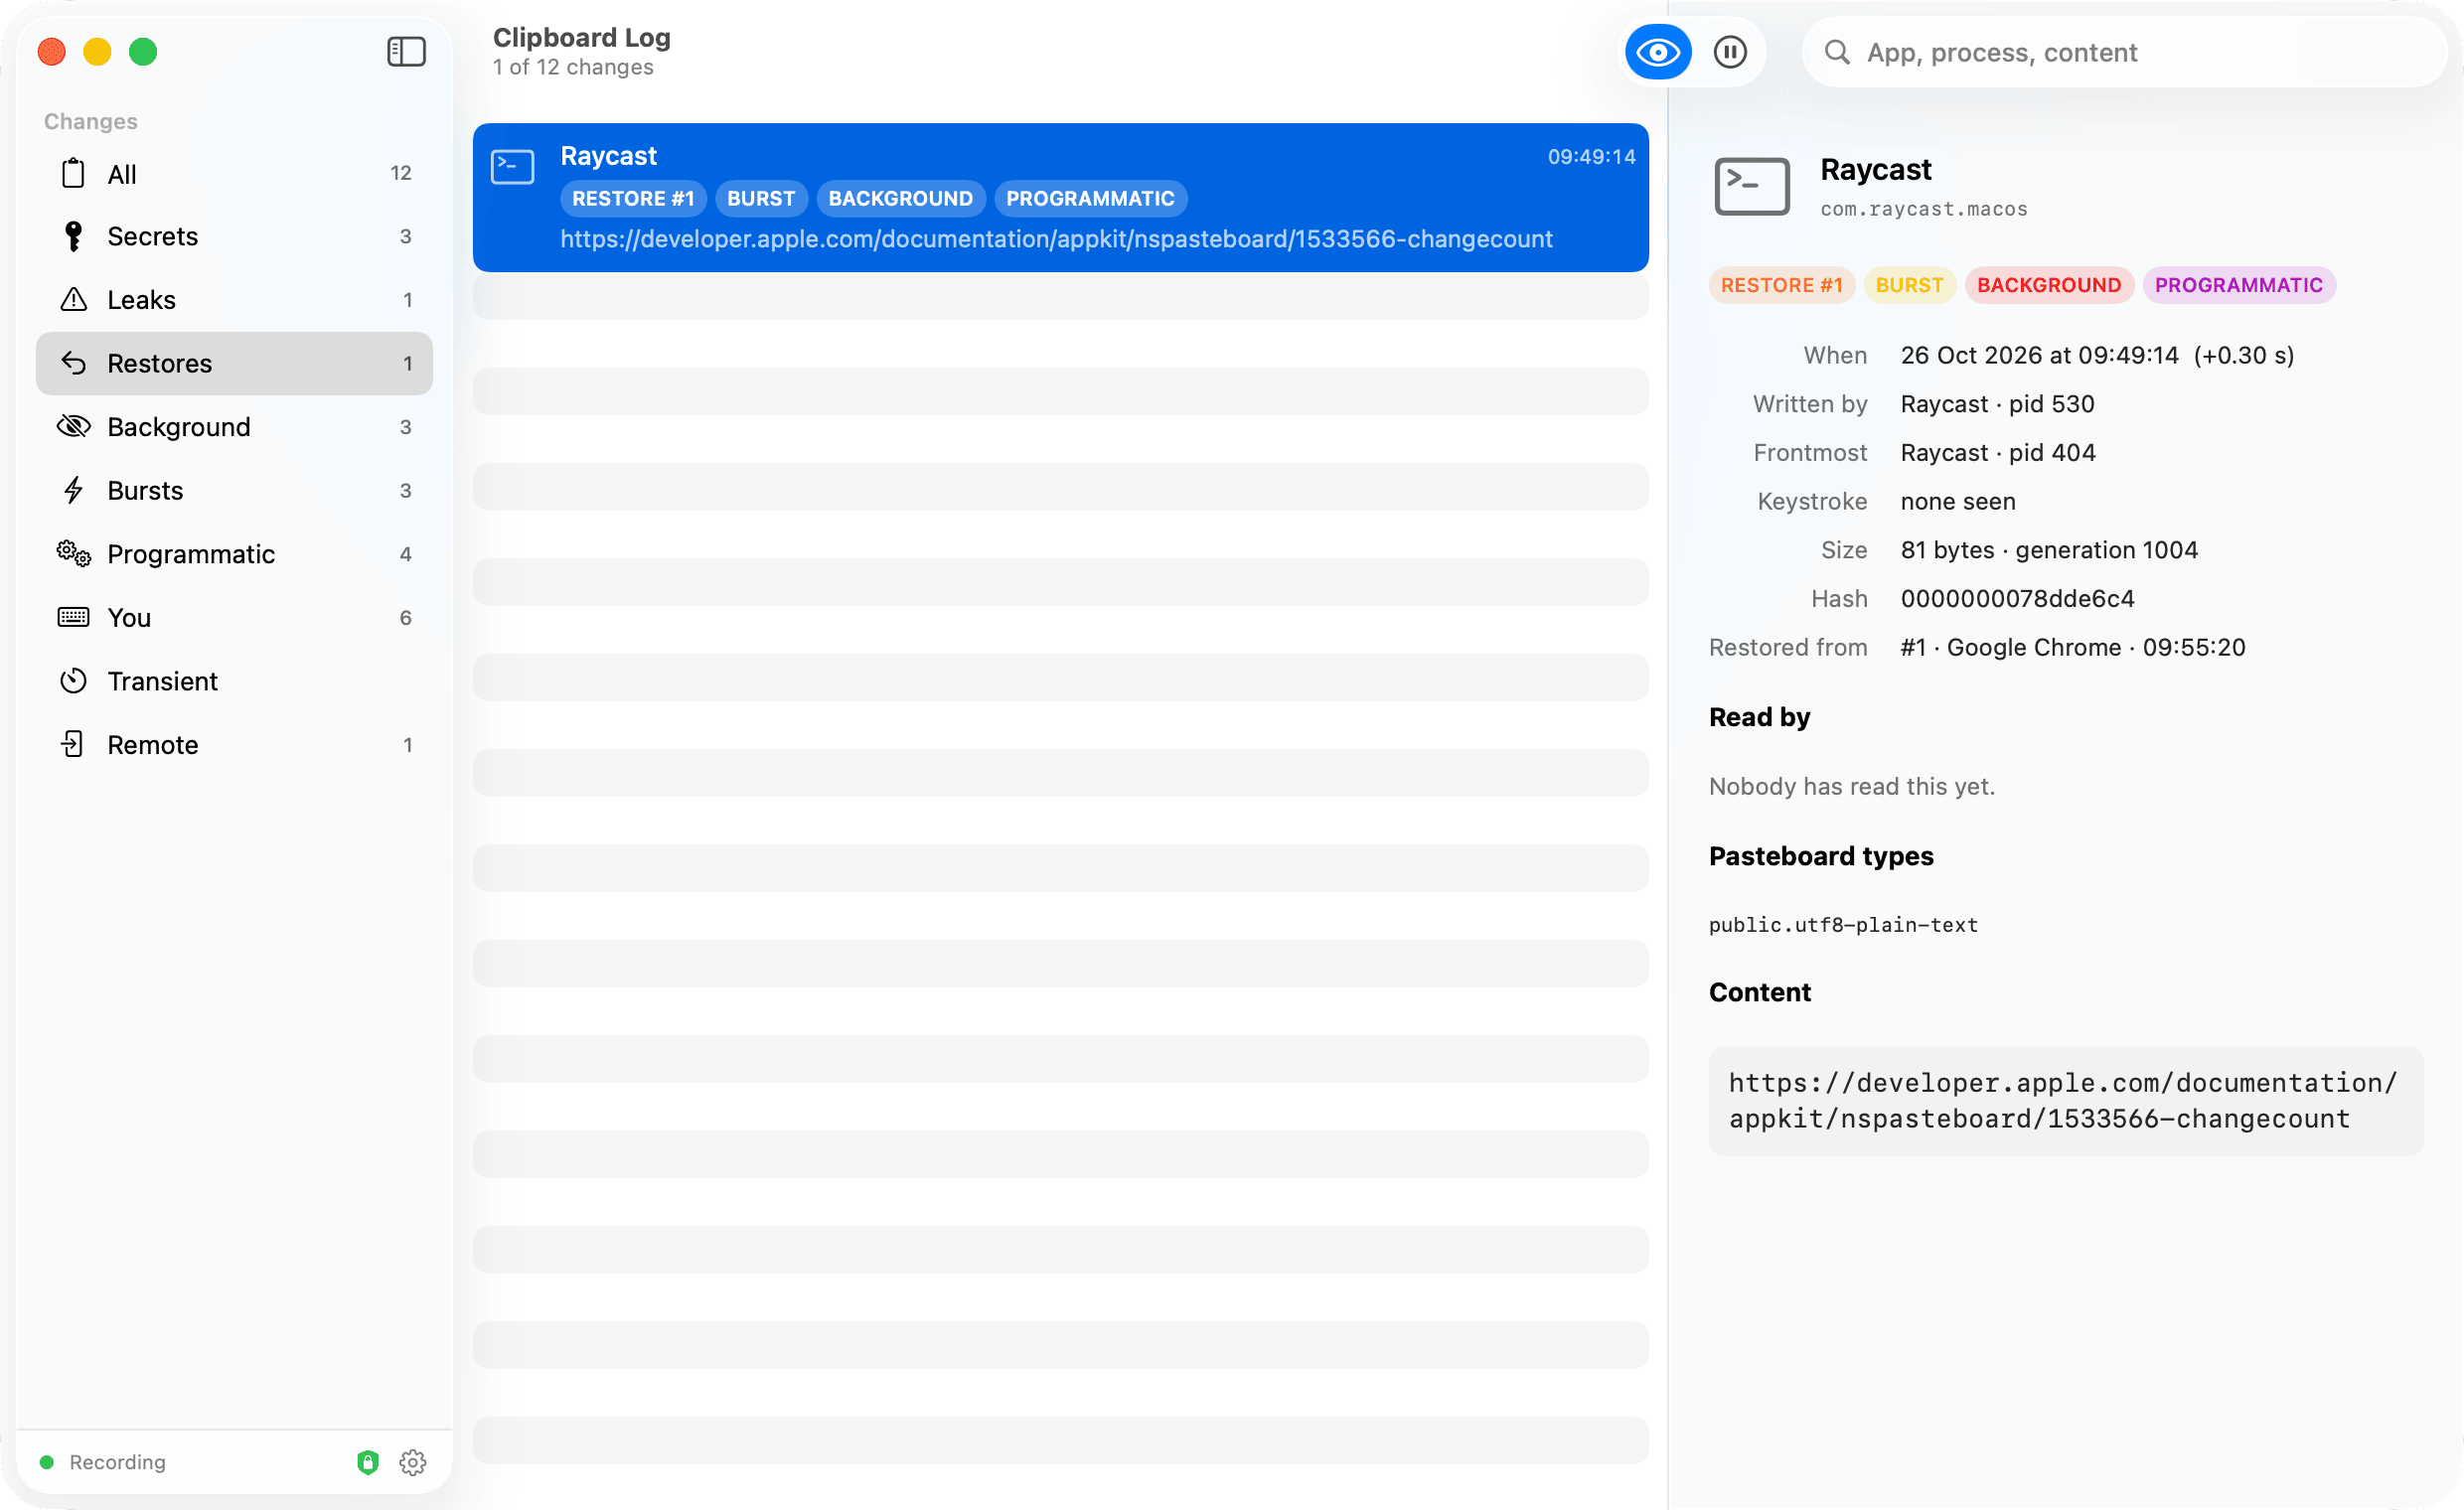
Task: Toggle the sidebar panel icon
Action: tap(406, 52)
